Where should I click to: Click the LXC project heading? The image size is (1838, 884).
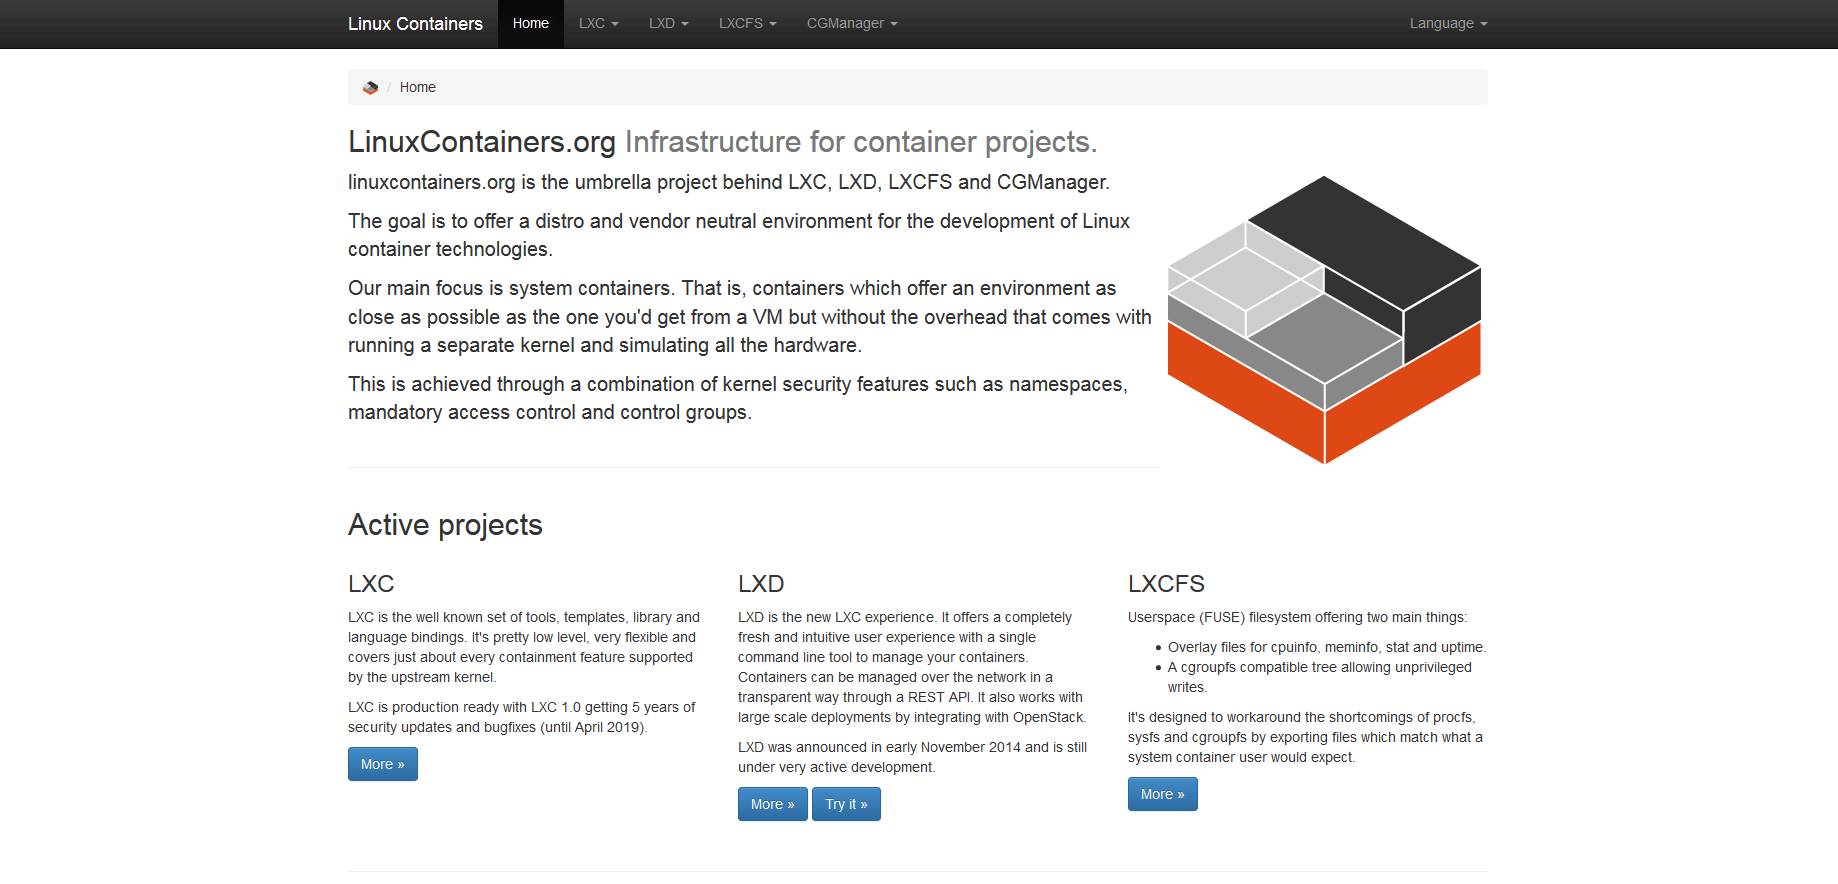(x=371, y=584)
